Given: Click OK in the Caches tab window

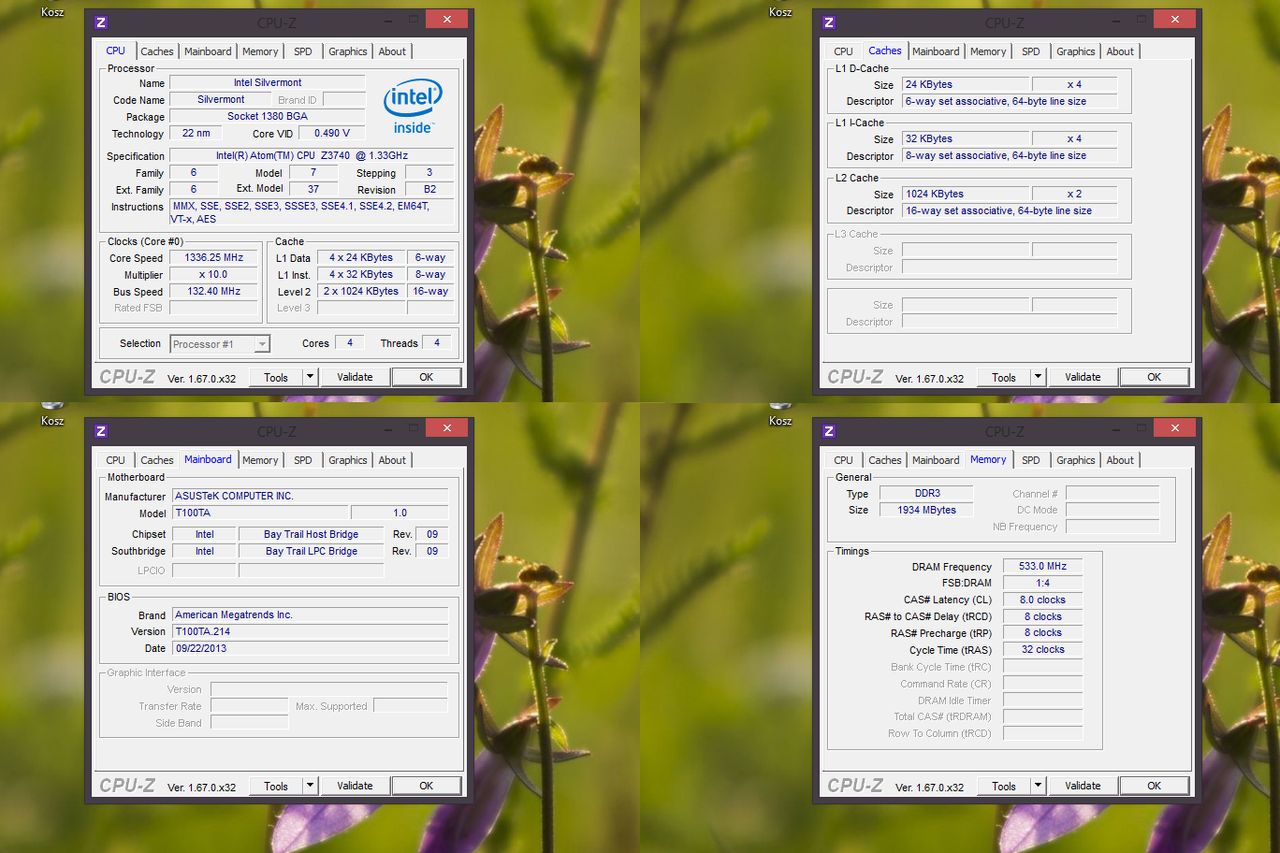Looking at the screenshot, I should click(1154, 377).
